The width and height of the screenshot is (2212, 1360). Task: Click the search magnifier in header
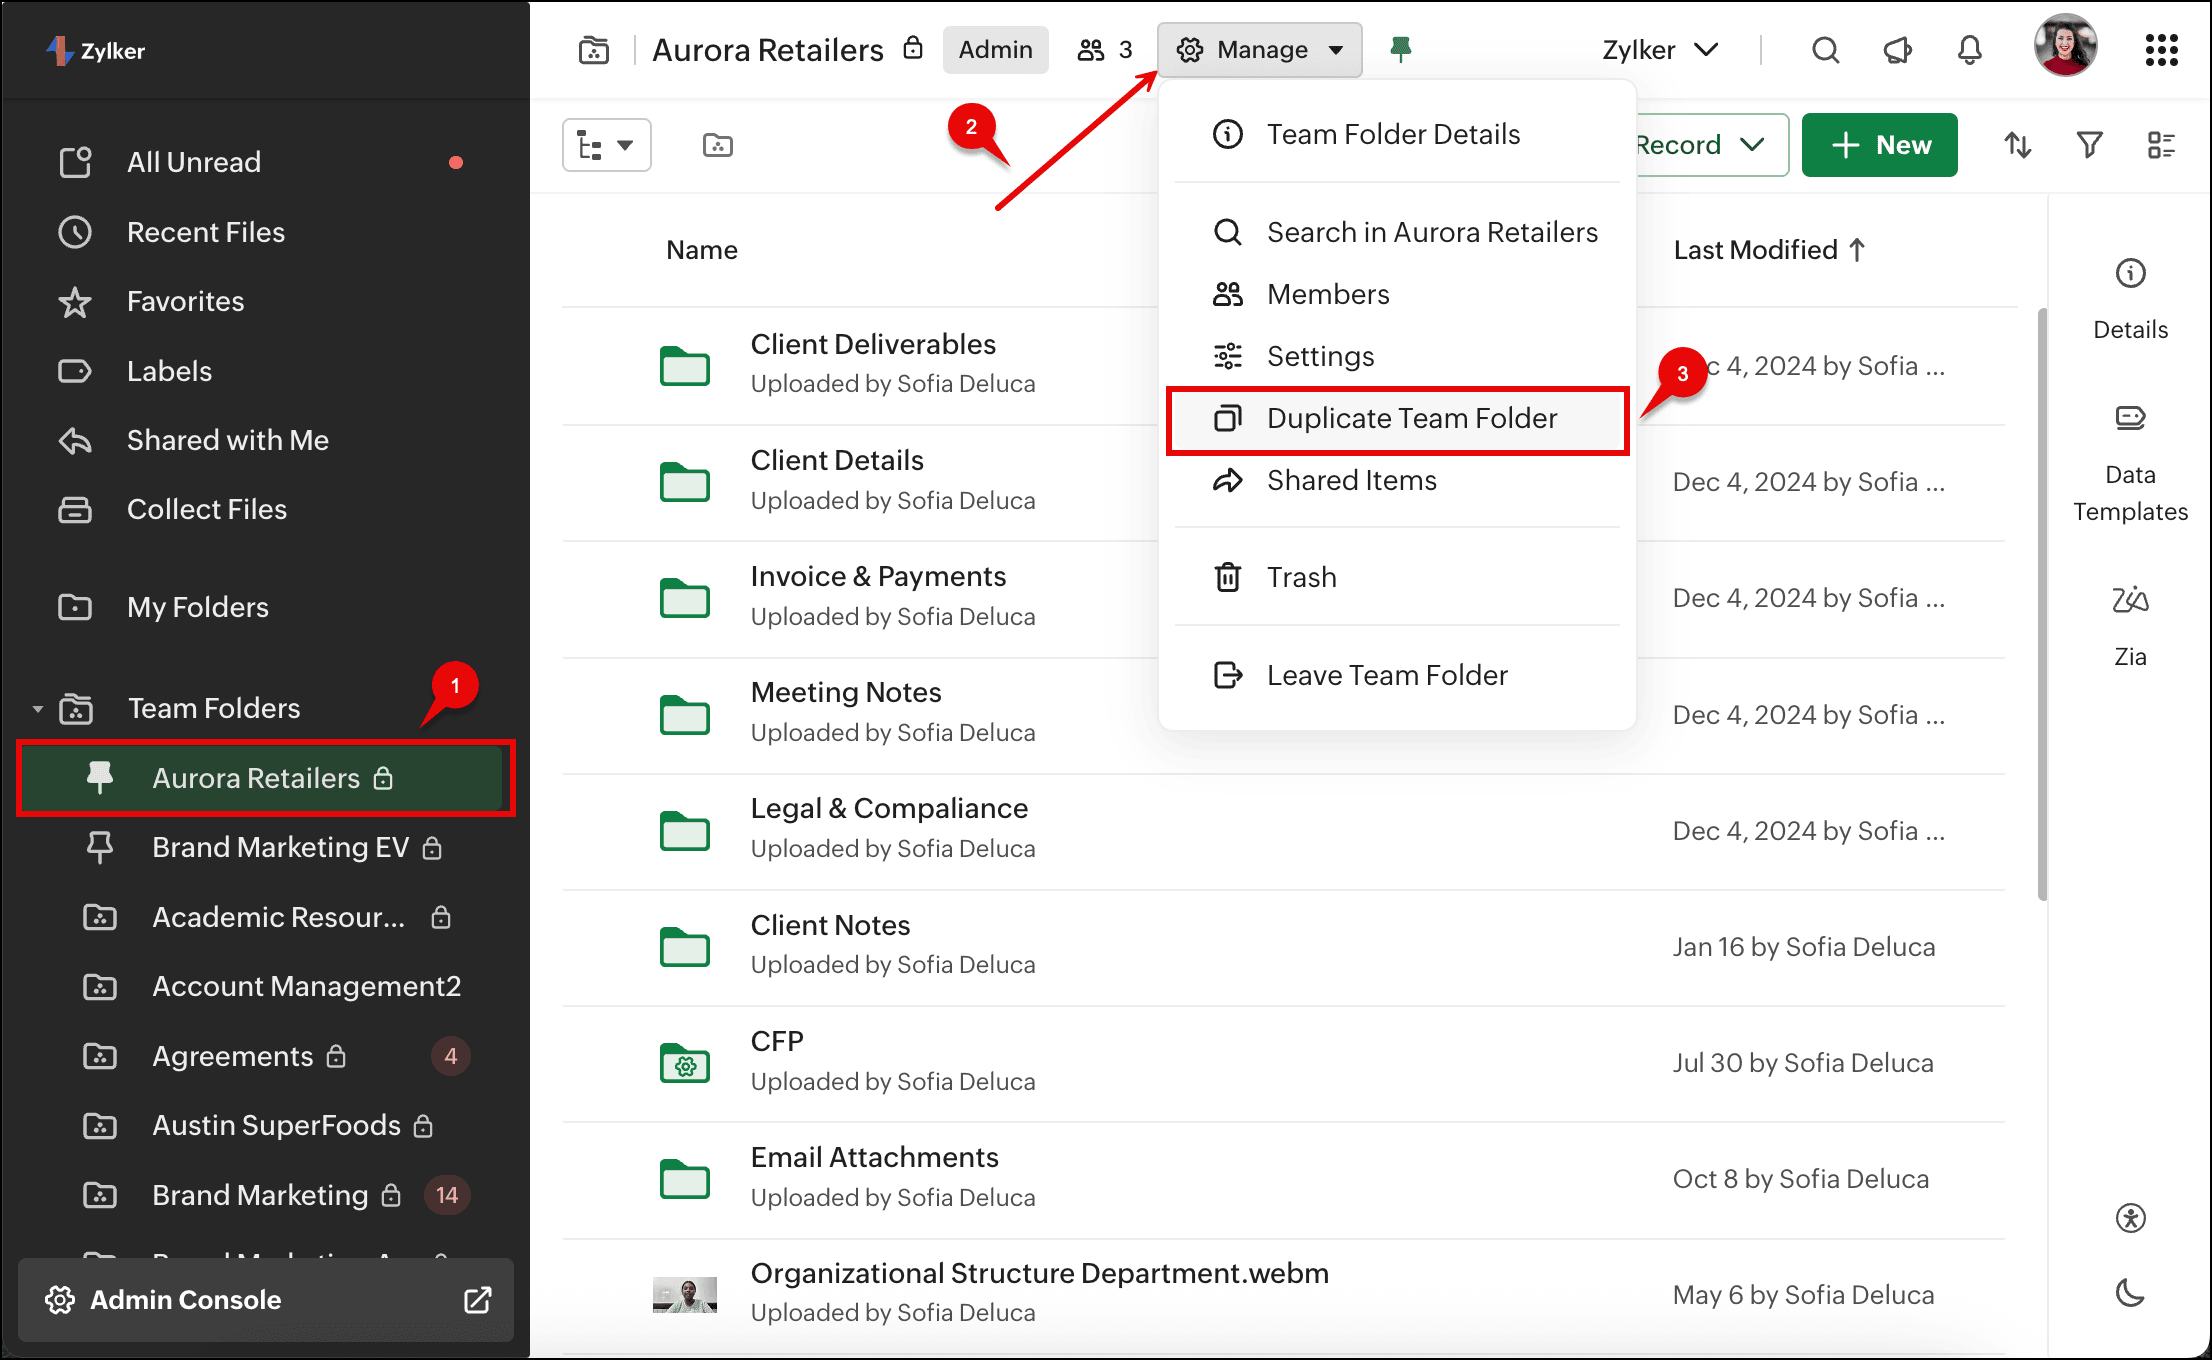pyautogui.click(x=1825, y=50)
